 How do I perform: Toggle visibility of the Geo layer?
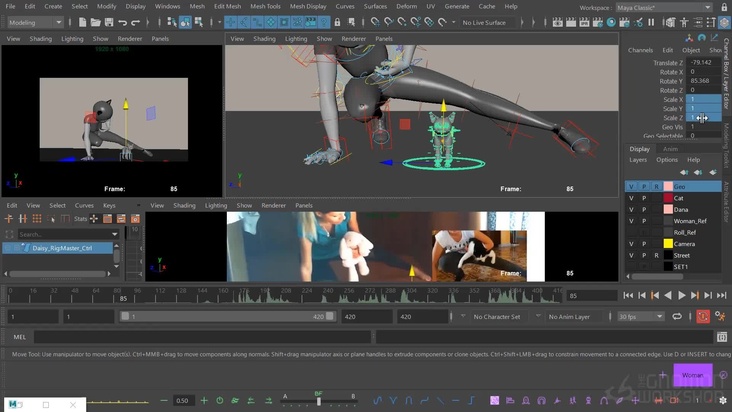[x=631, y=187]
